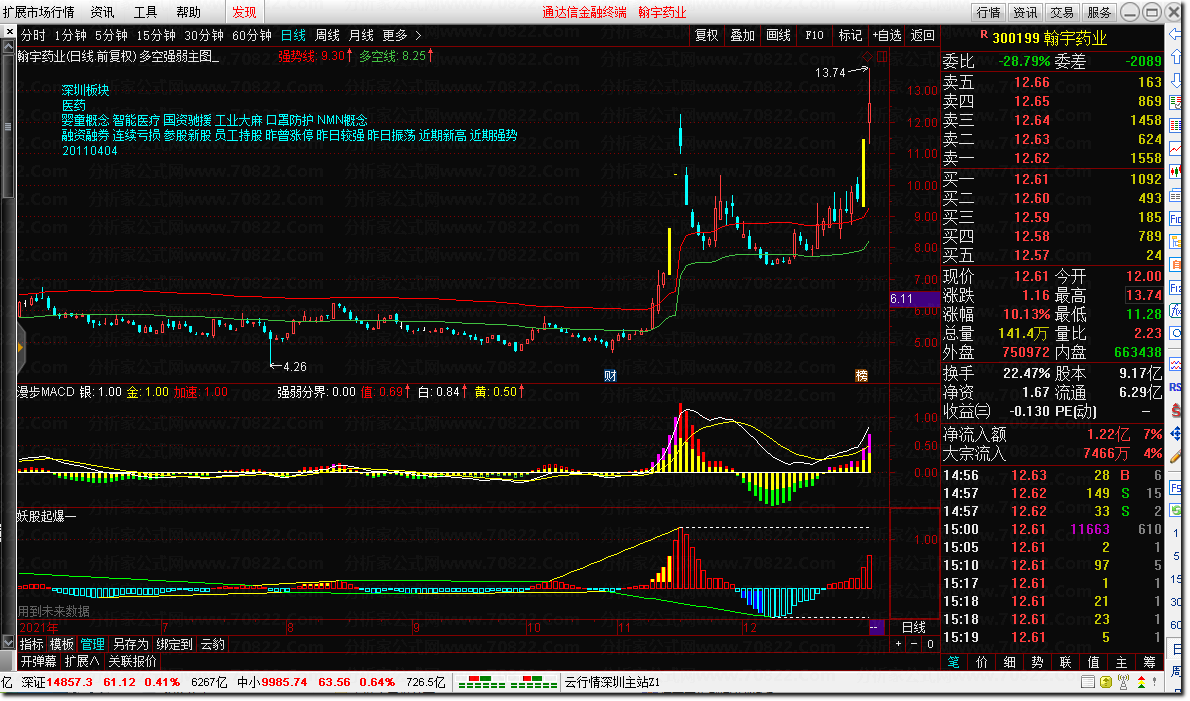The height and width of the screenshot is (701, 1190).
Task: Select the 分时 period tab
Action: 33,36
